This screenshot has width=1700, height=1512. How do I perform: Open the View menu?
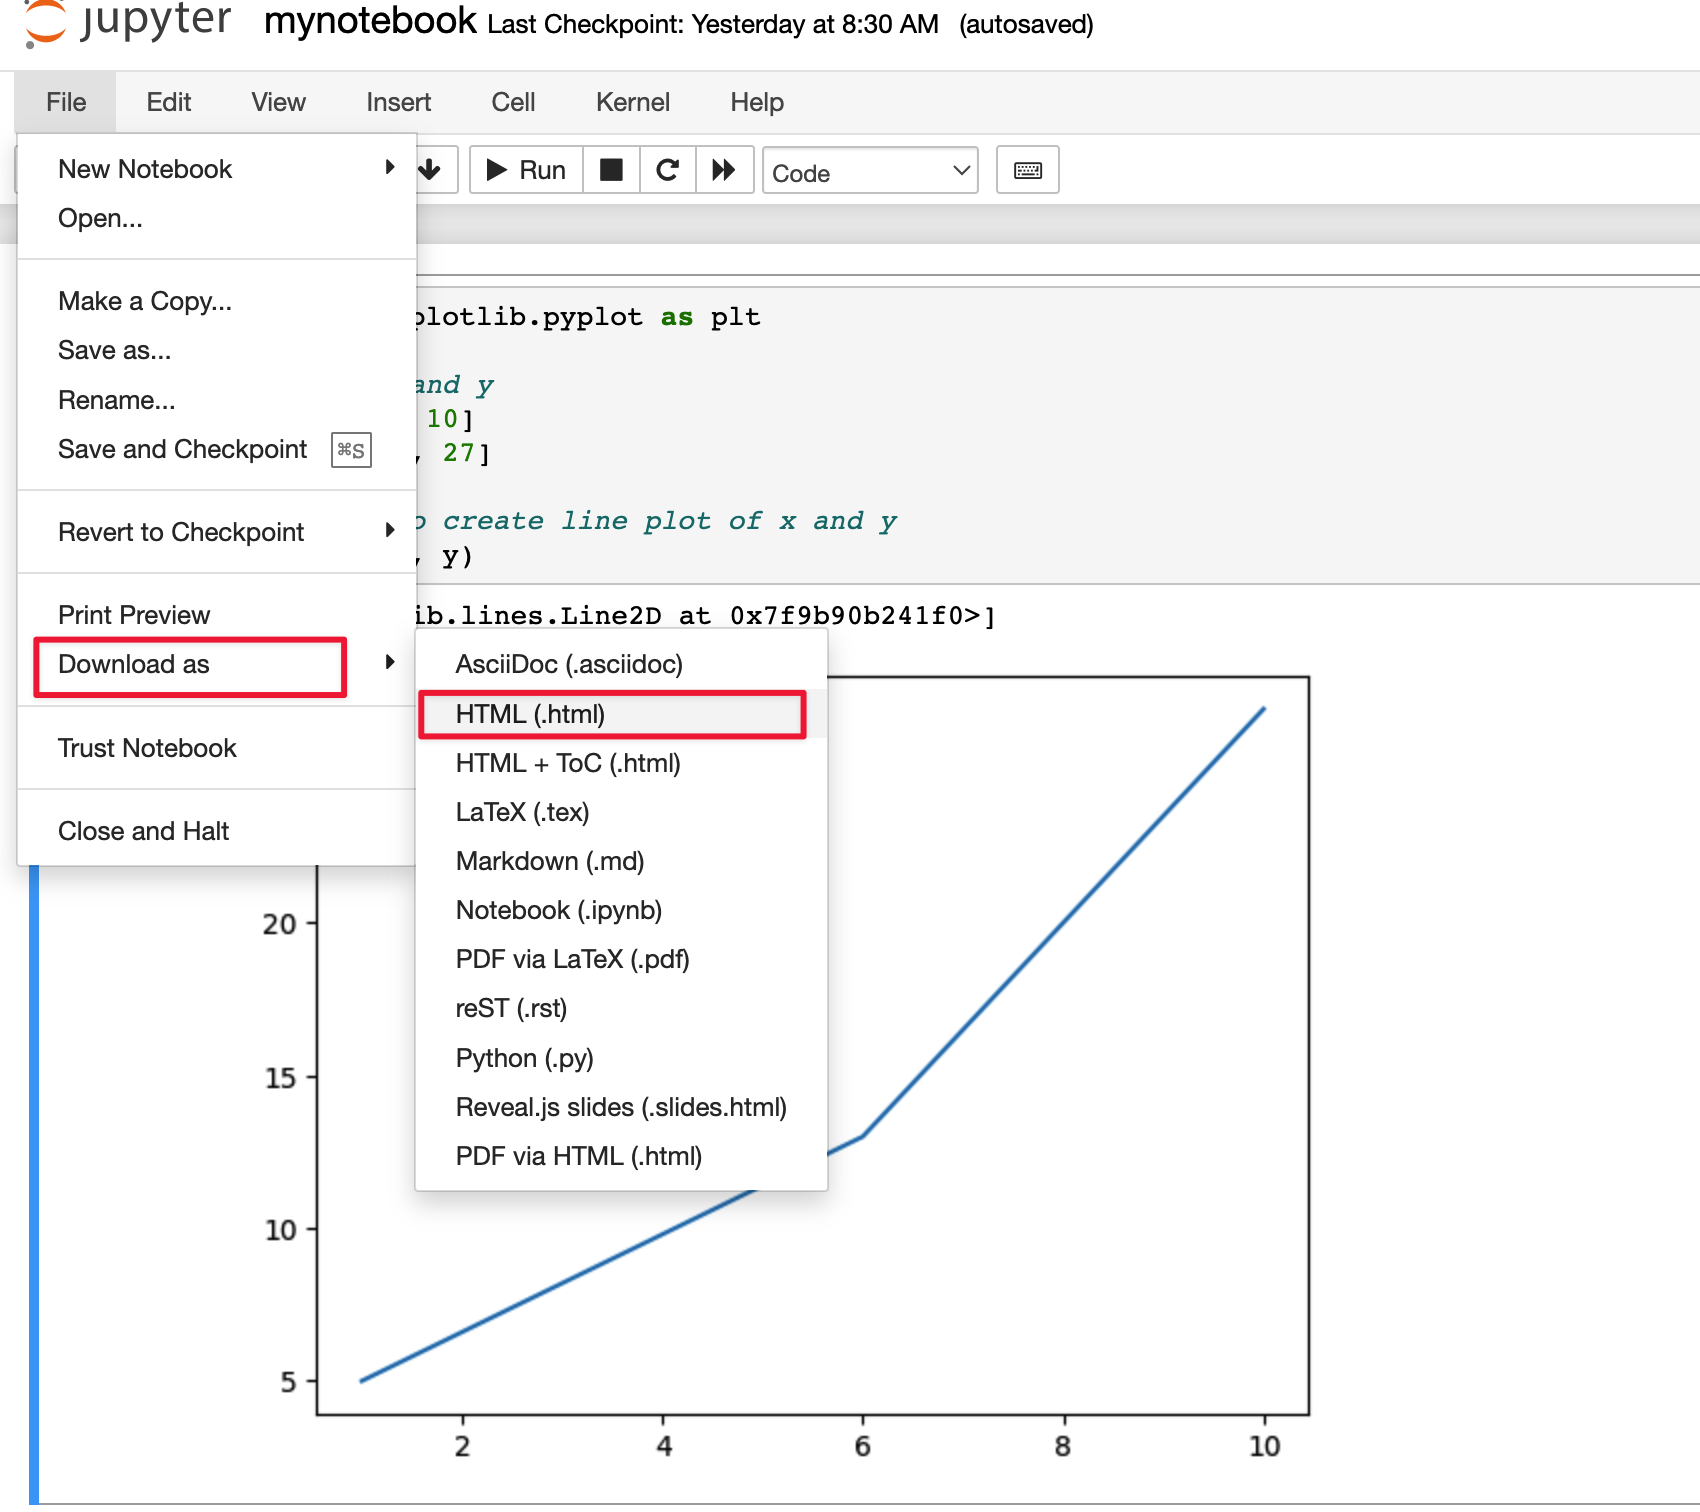click(x=278, y=102)
